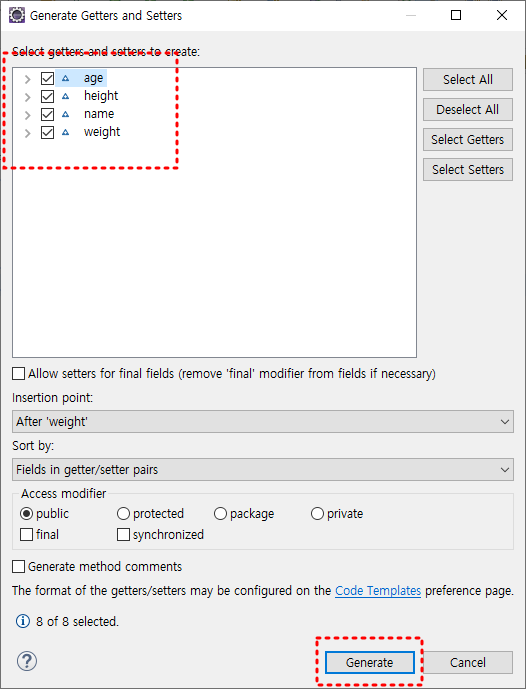Expand the age tree node
The image size is (526, 689).
(x=28, y=79)
